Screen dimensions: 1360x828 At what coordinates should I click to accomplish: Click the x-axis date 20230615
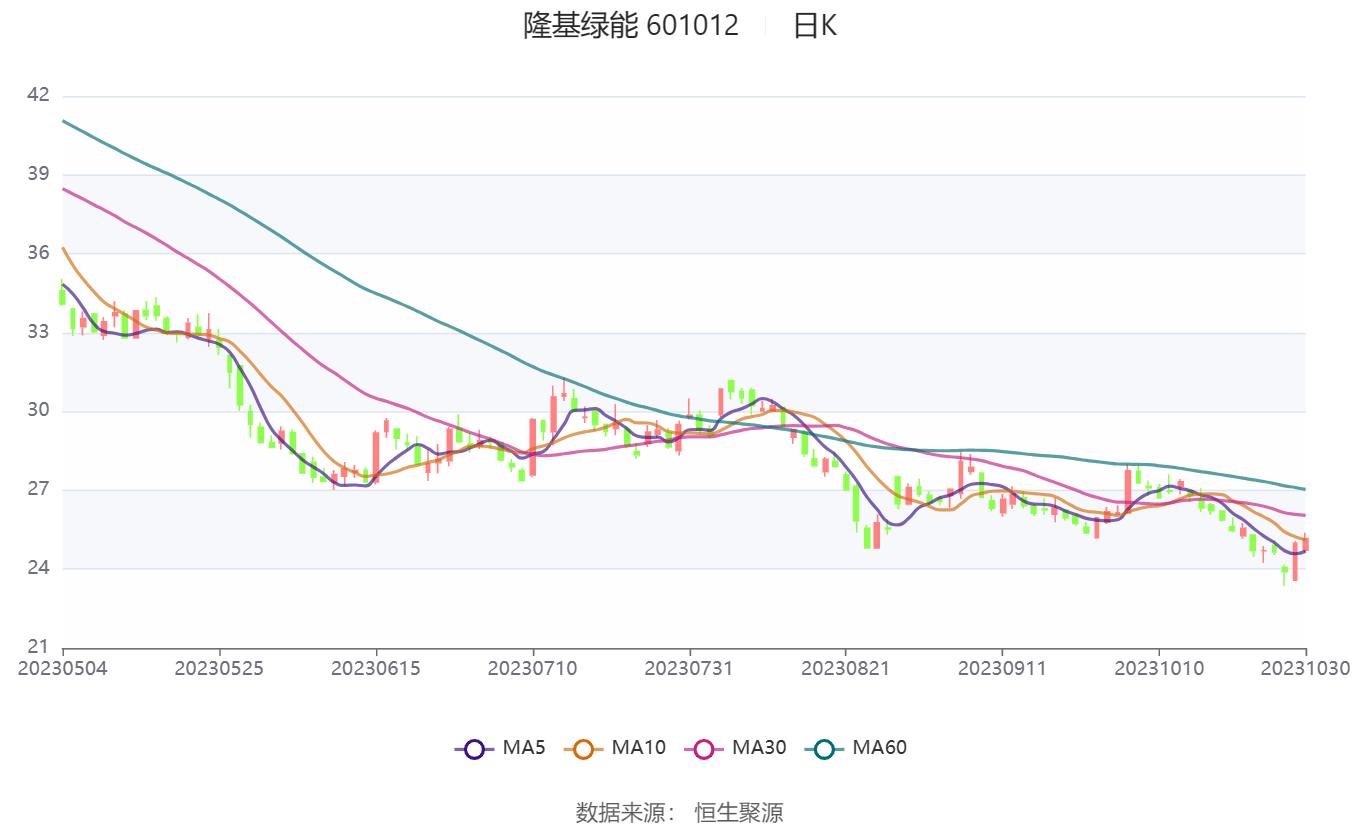click(376, 668)
